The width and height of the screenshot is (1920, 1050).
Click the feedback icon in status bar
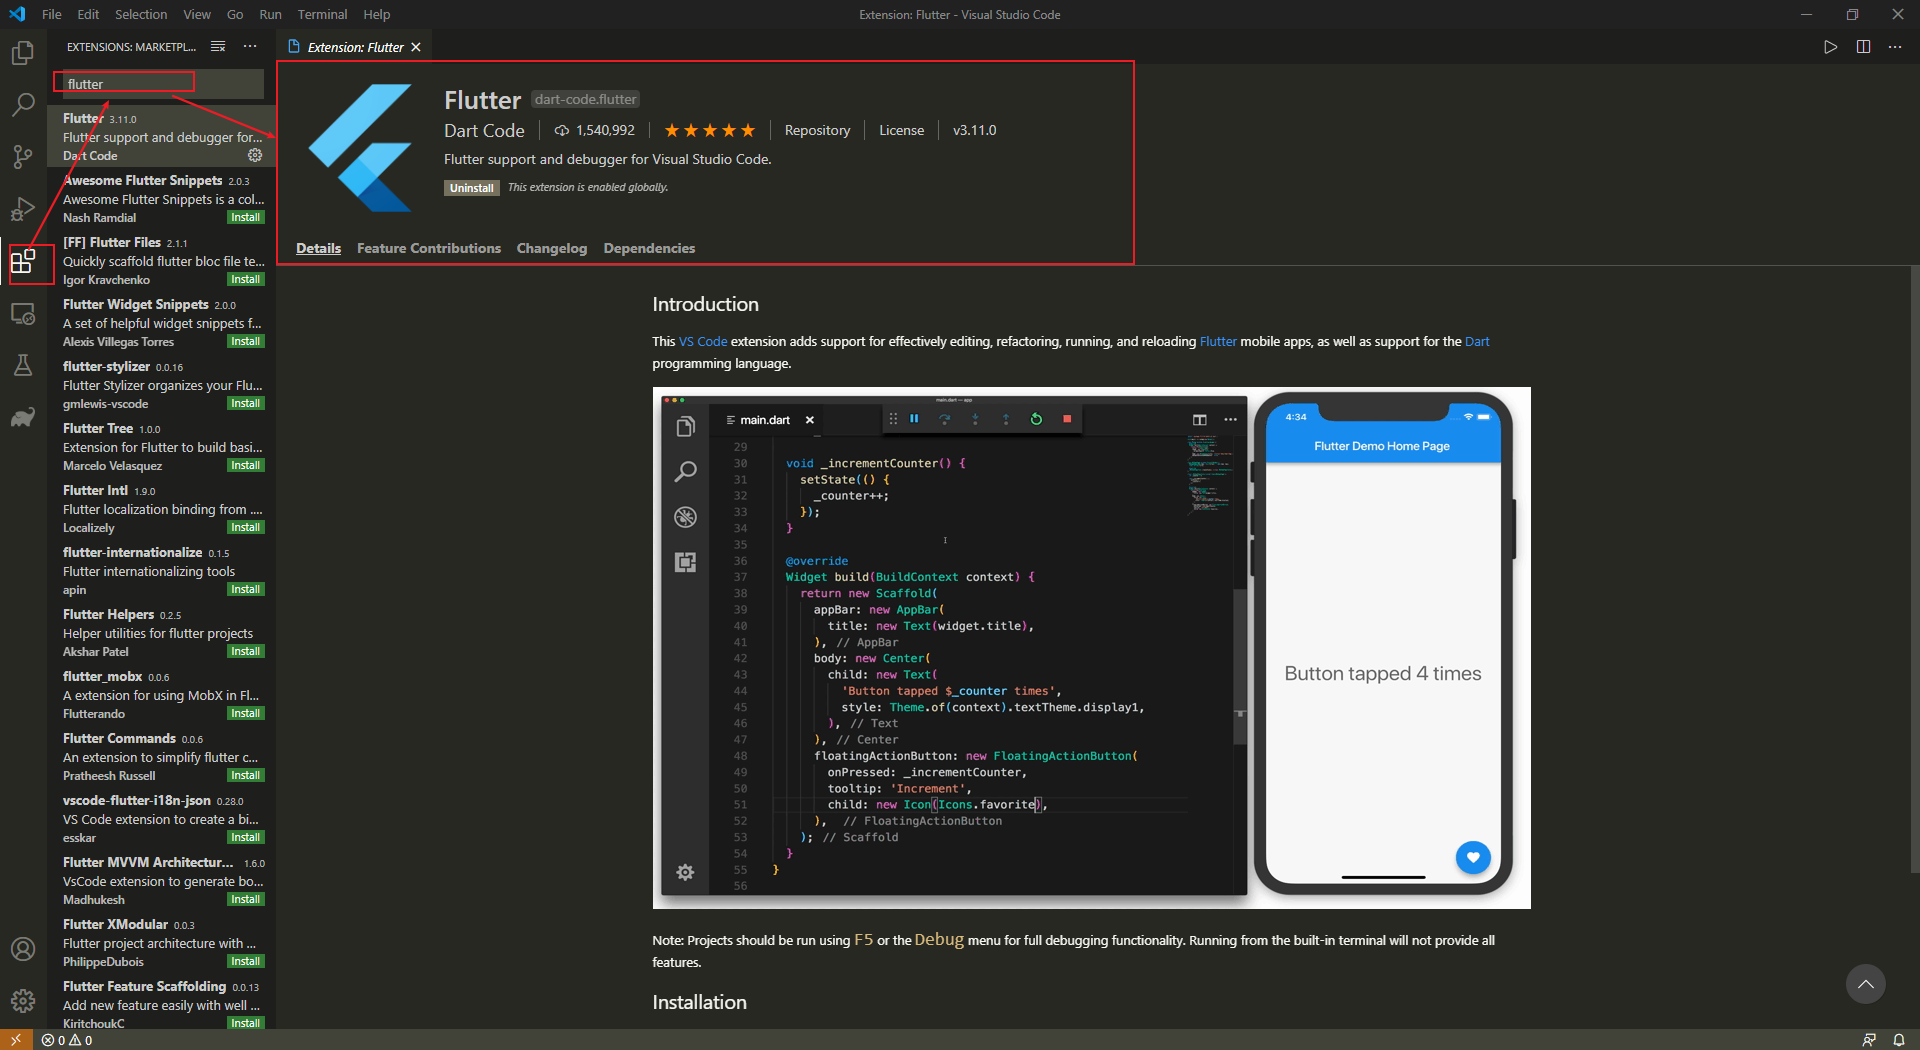coord(1869,1040)
